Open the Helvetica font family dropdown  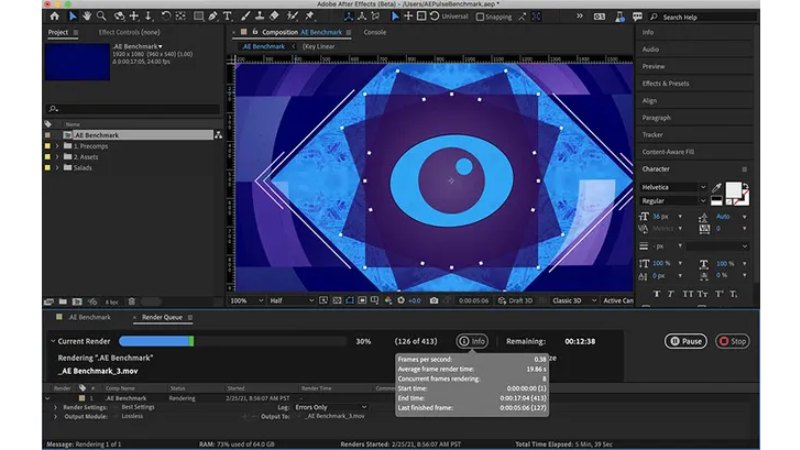702,187
